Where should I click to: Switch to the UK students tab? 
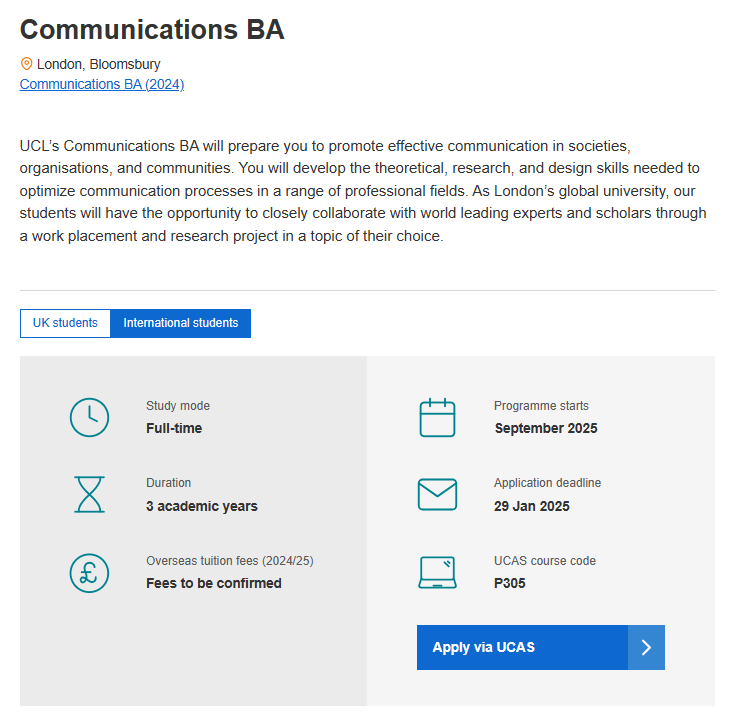65,323
